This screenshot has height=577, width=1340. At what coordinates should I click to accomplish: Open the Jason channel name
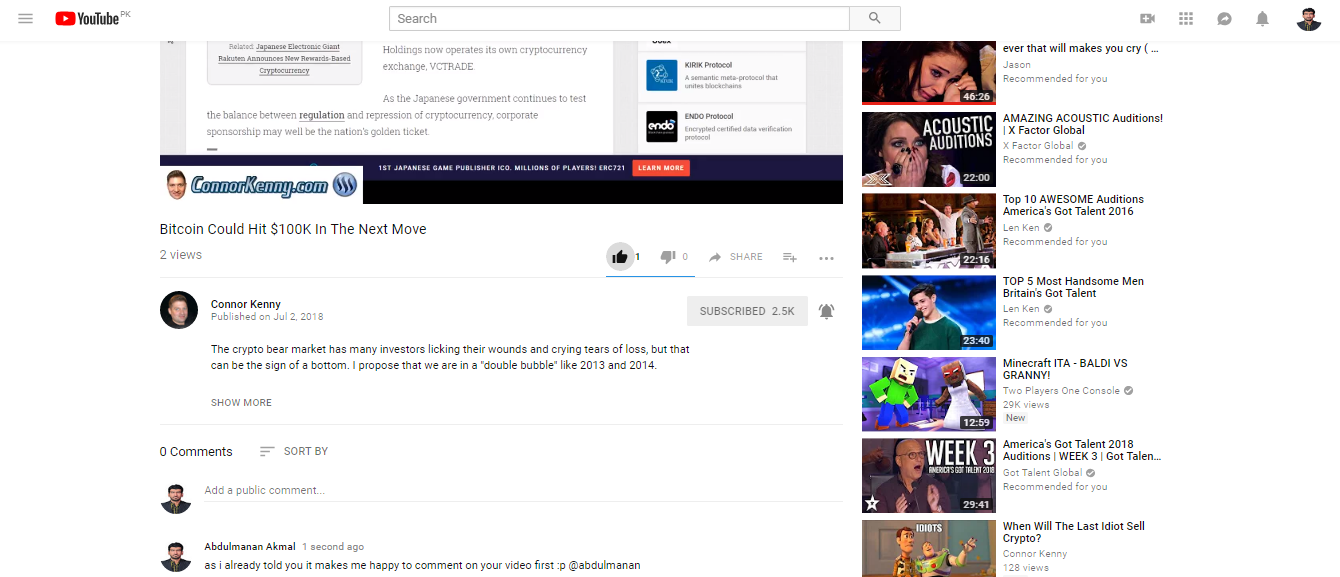1016,64
